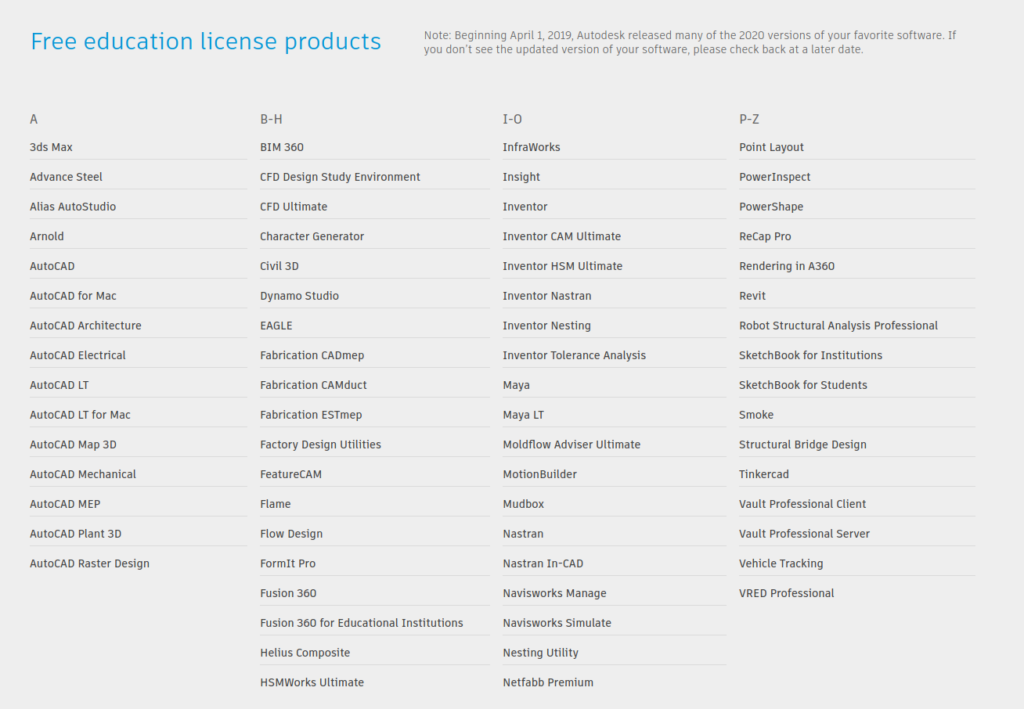Click Inventor Nastran
The height and width of the screenshot is (709, 1024).
click(547, 296)
